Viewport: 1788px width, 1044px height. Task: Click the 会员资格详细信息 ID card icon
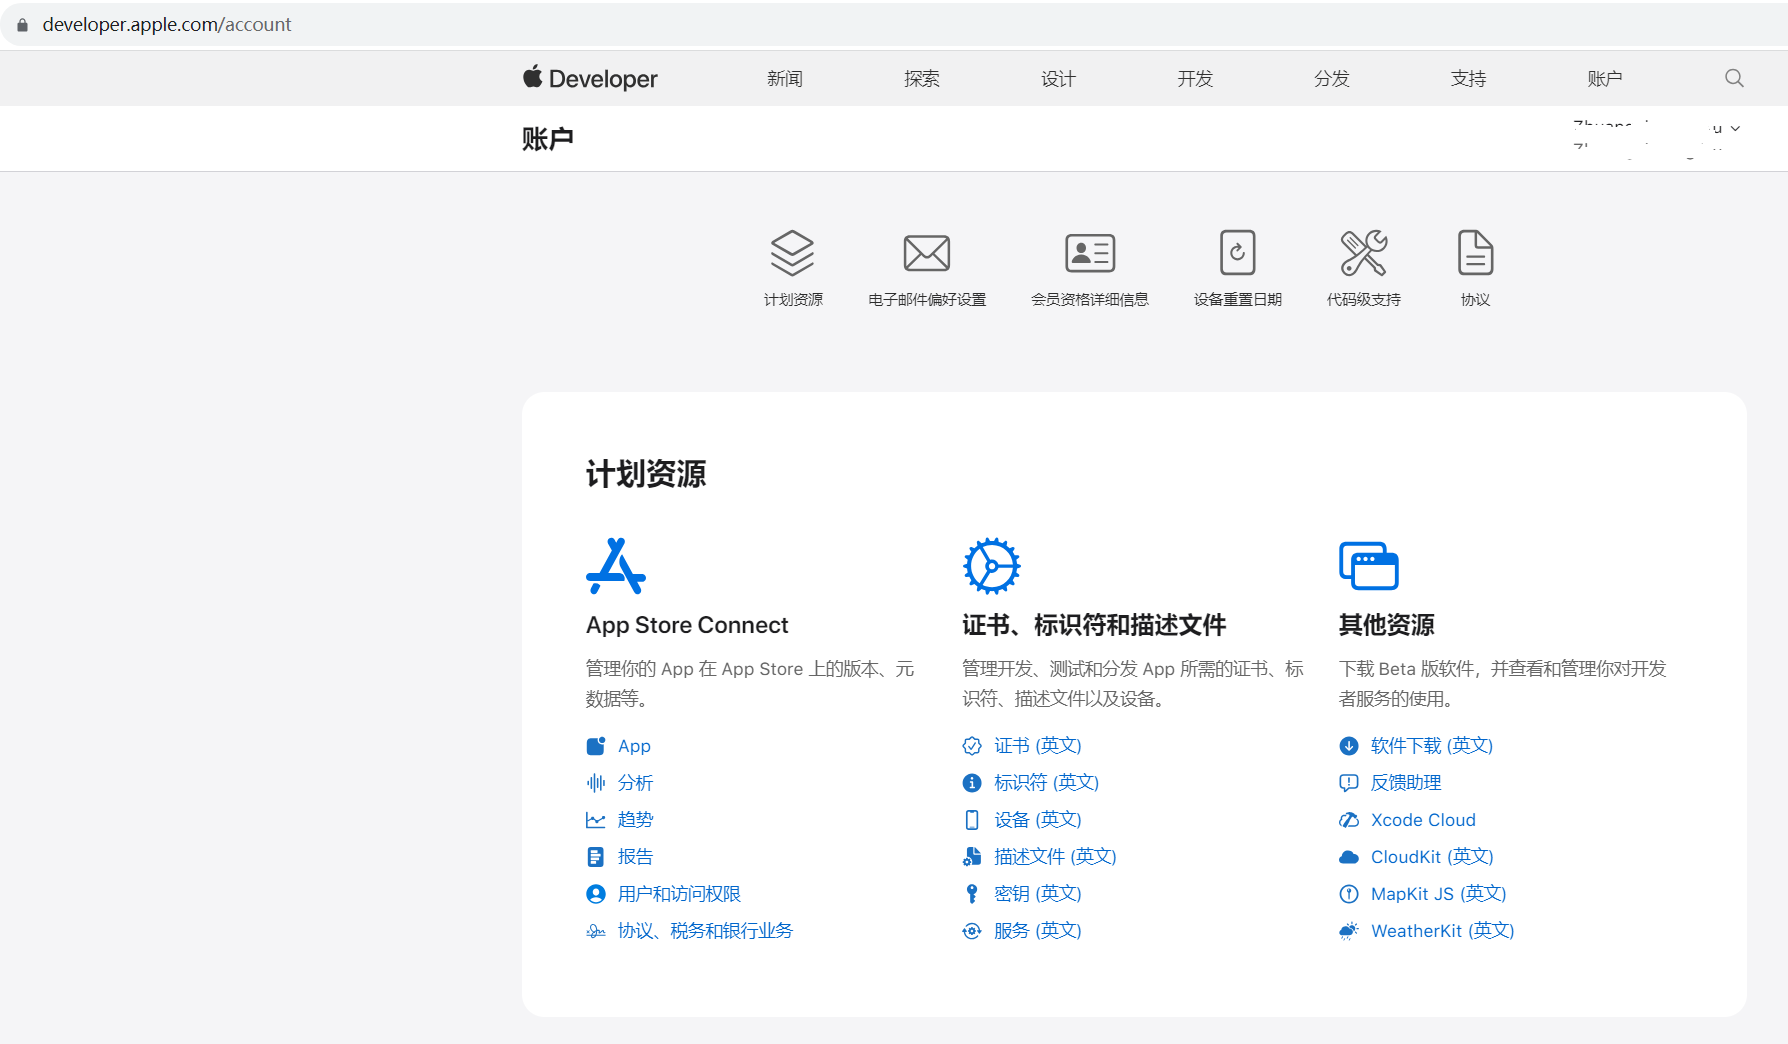[1090, 253]
